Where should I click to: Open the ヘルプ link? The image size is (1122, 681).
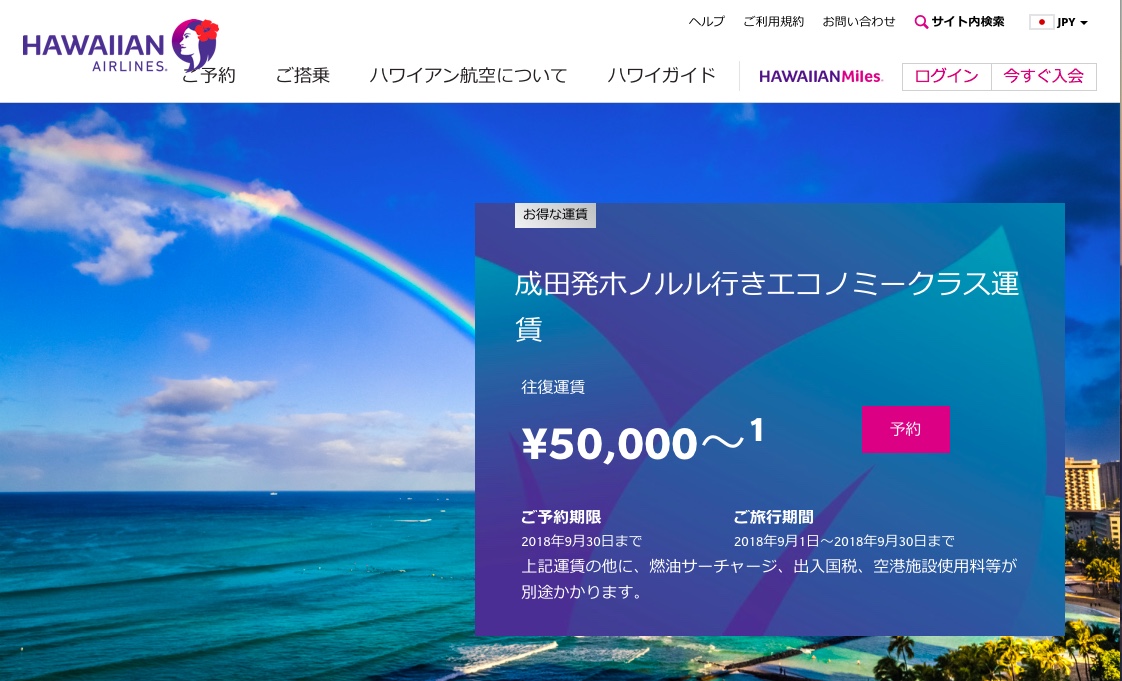(706, 21)
